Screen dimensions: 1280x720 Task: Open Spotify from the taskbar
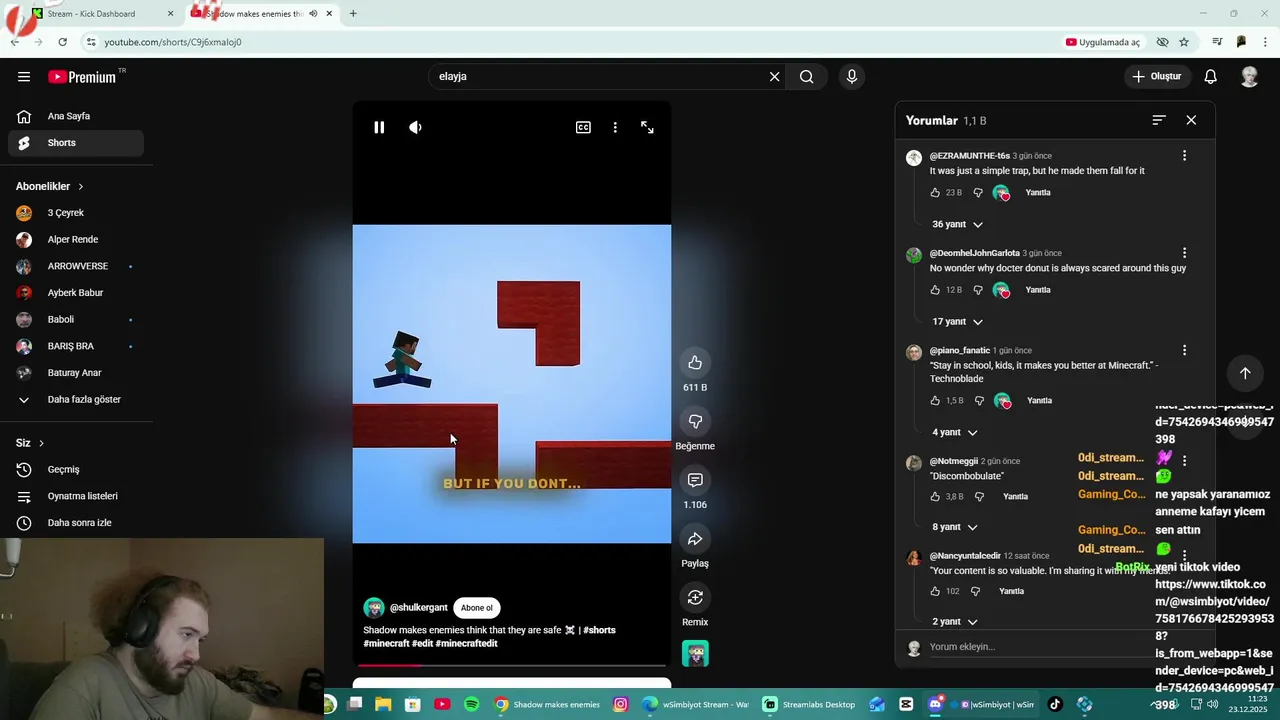(x=471, y=705)
